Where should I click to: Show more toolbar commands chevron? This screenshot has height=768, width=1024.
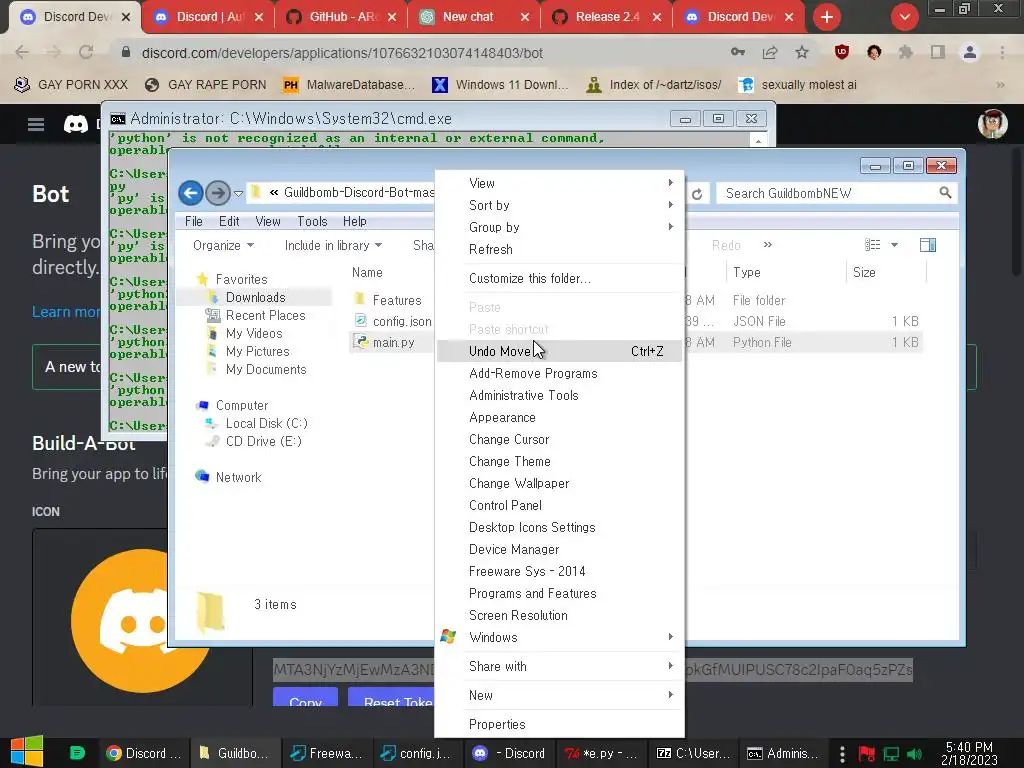(768, 244)
